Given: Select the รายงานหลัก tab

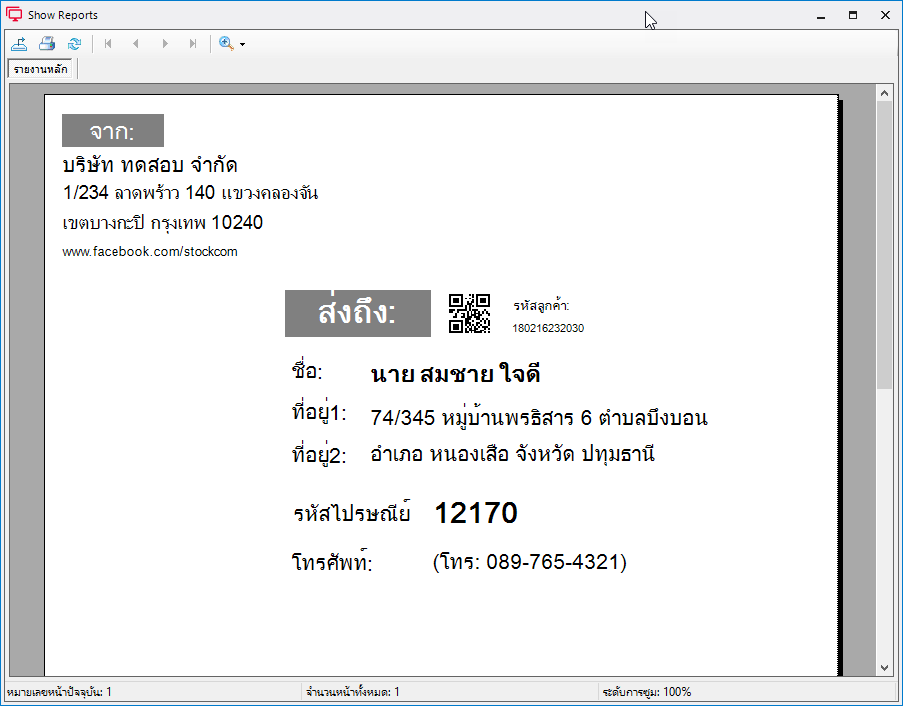Looking at the screenshot, I should coord(40,69).
